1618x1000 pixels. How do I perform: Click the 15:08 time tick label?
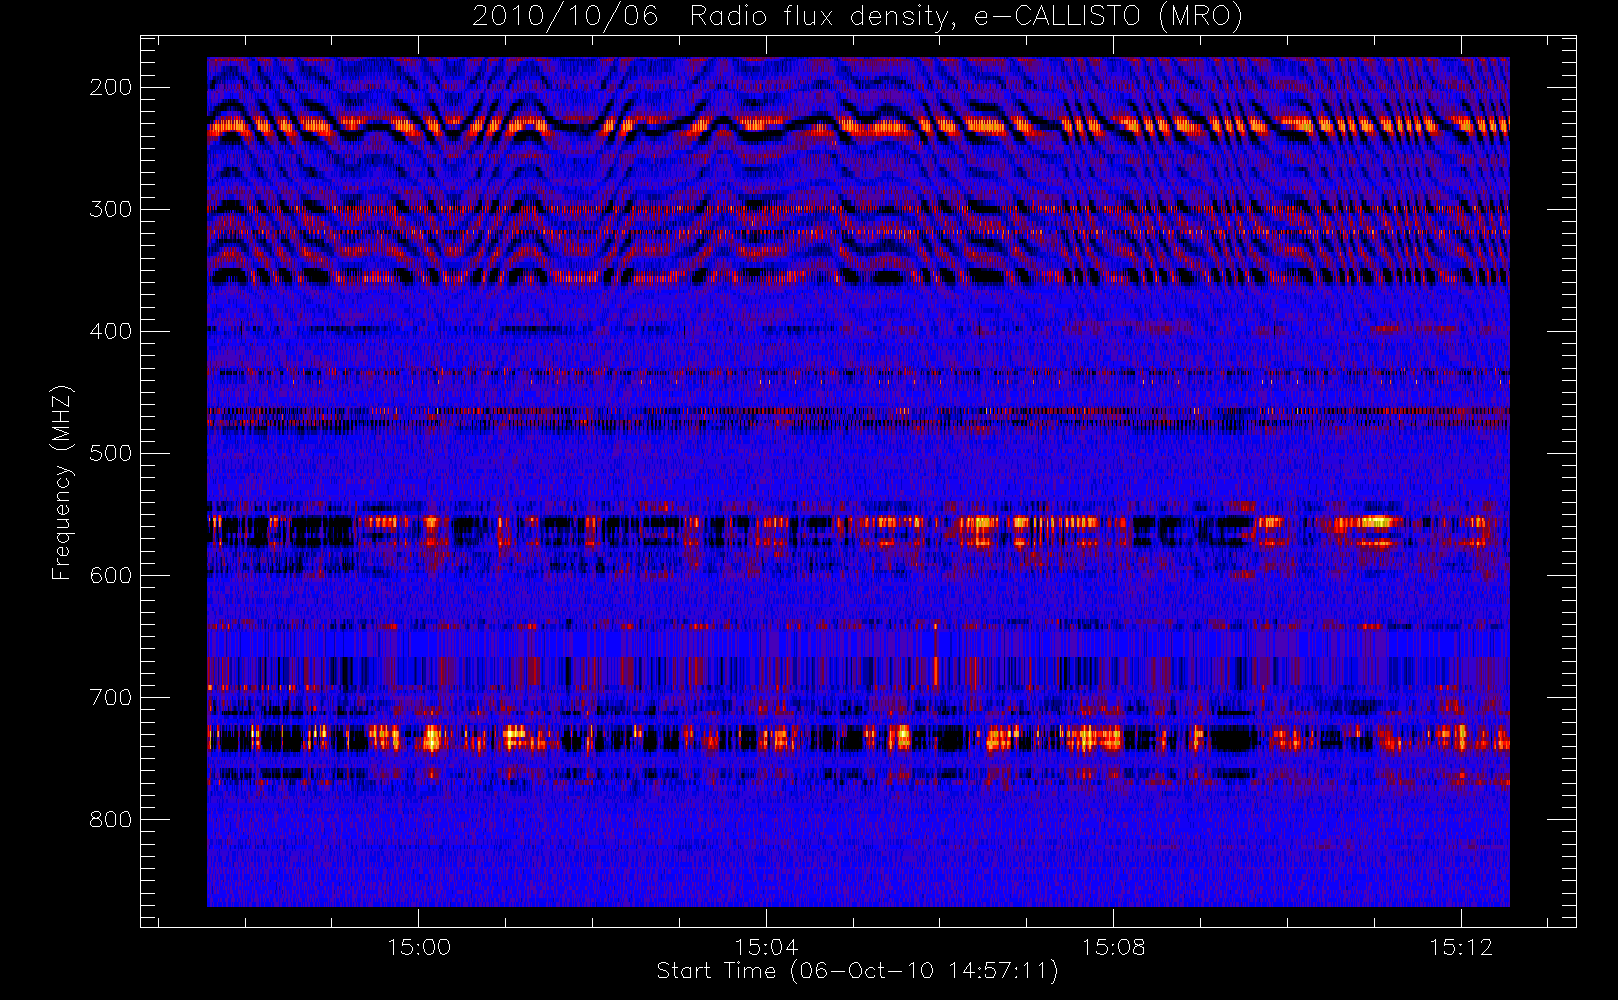tap(1113, 947)
